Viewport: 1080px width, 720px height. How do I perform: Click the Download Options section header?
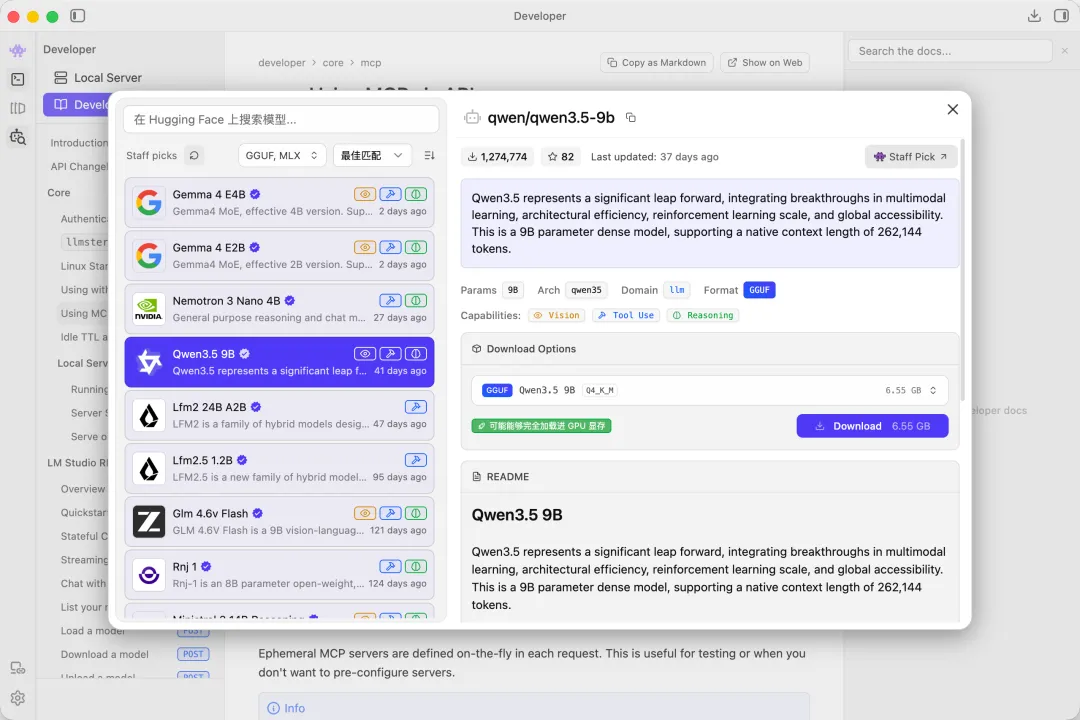pyautogui.click(x=709, y=349)
